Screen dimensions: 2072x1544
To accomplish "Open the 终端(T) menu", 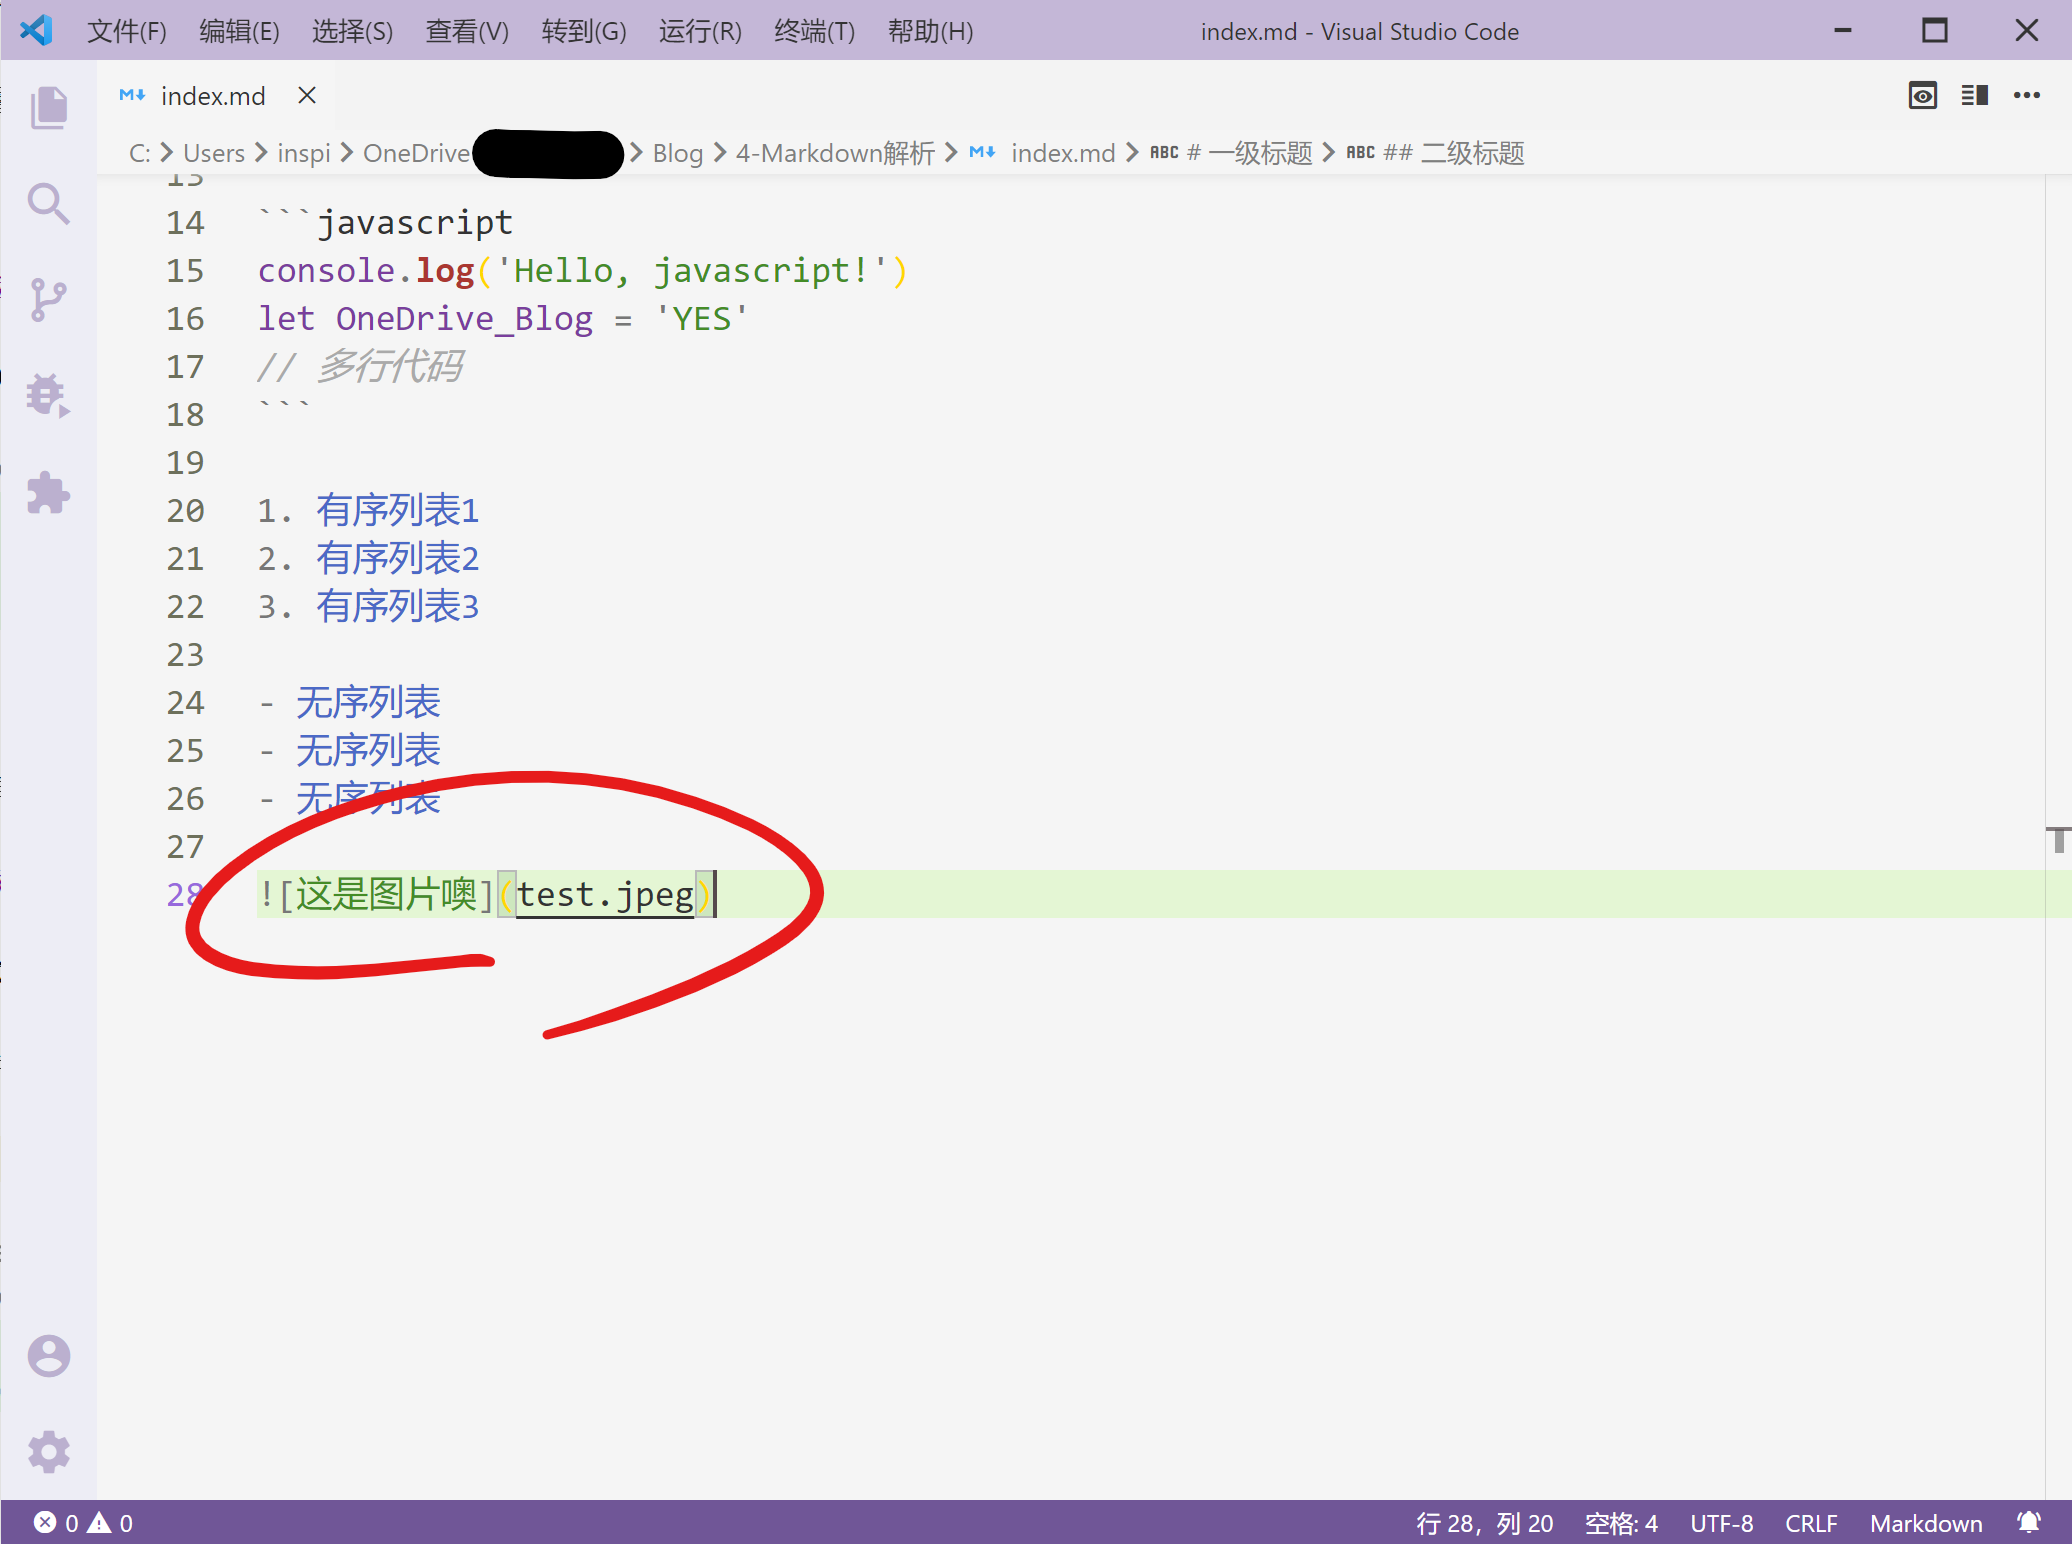I will [x=814, y=31].
